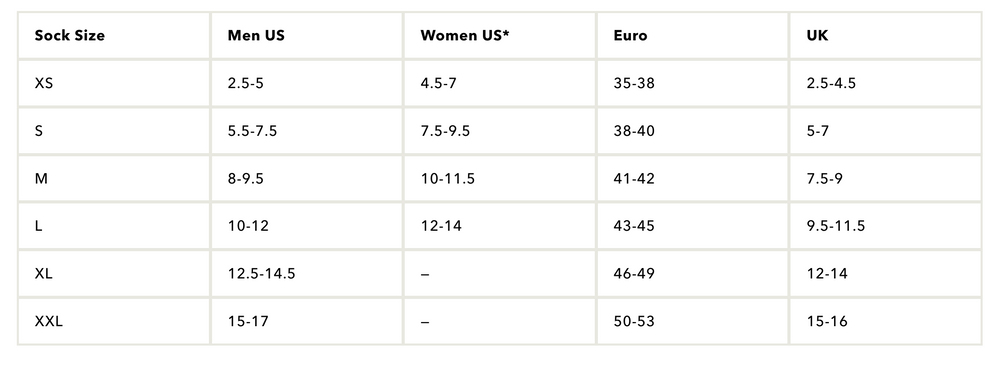Click the Euro 43-45 cell
Image resolution: width=1000 pixels, height=365 pixels.
693,226
